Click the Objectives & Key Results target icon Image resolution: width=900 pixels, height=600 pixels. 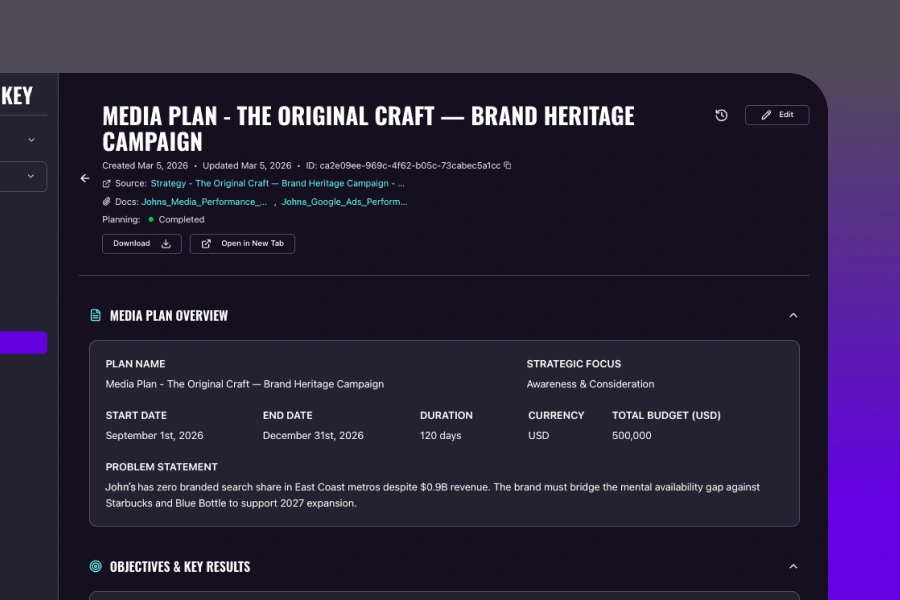[94, 565]
